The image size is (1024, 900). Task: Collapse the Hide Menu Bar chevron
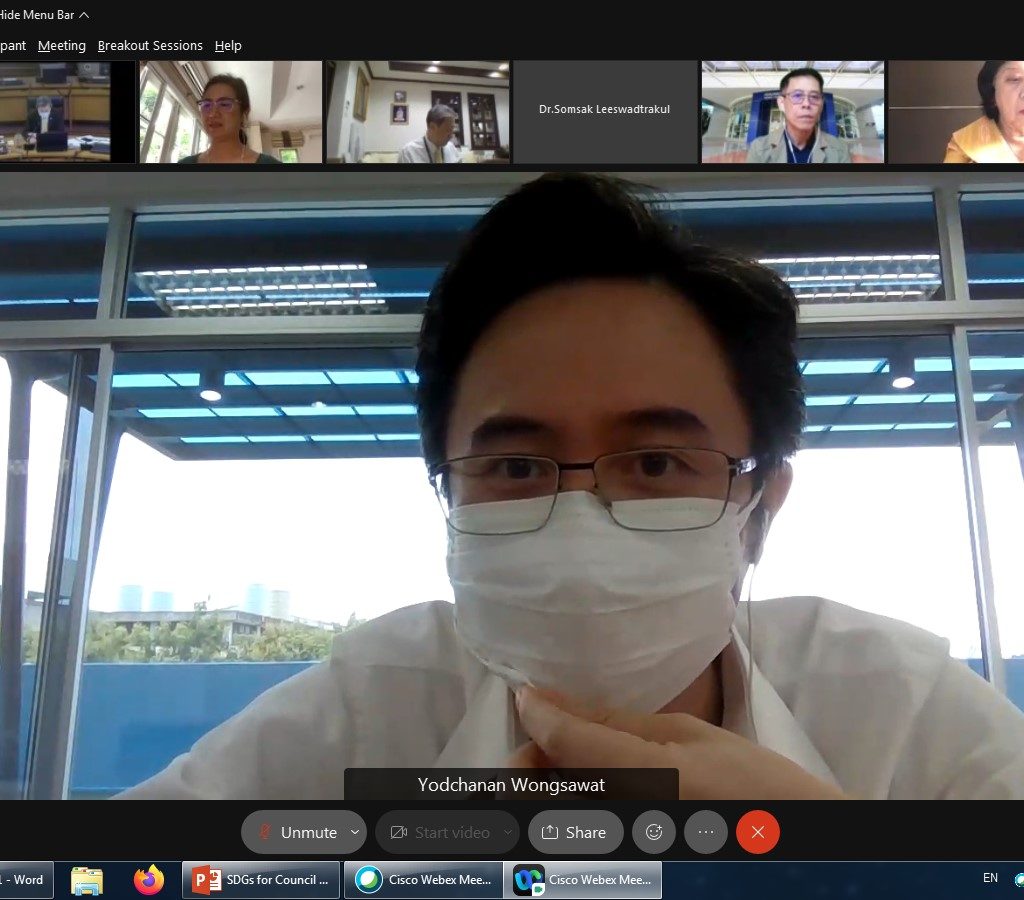pyautogui.click(x=84, y=15)
